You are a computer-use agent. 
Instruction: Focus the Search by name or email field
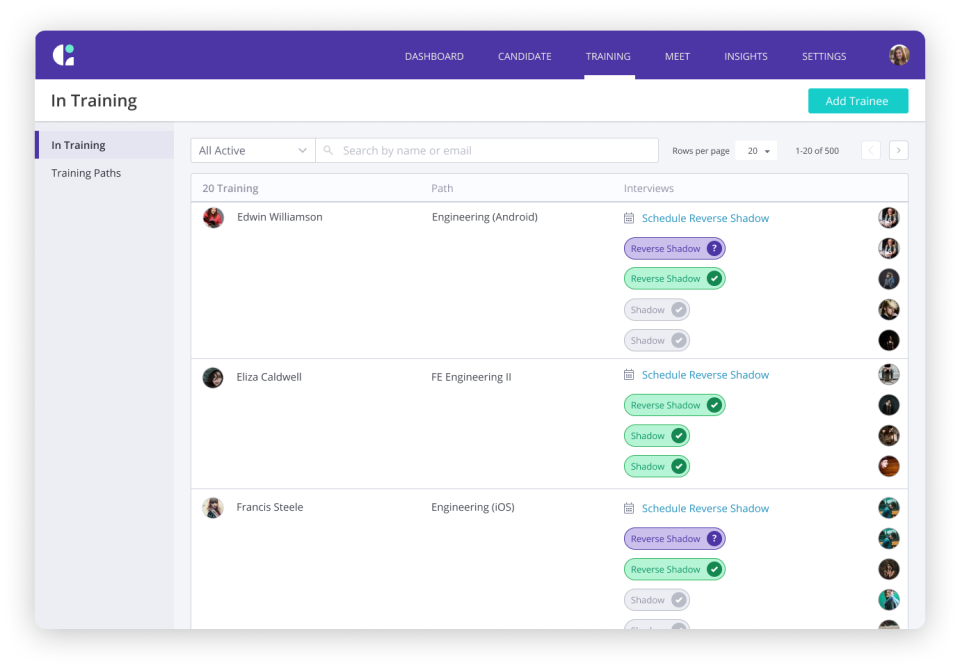pos(487,150)
